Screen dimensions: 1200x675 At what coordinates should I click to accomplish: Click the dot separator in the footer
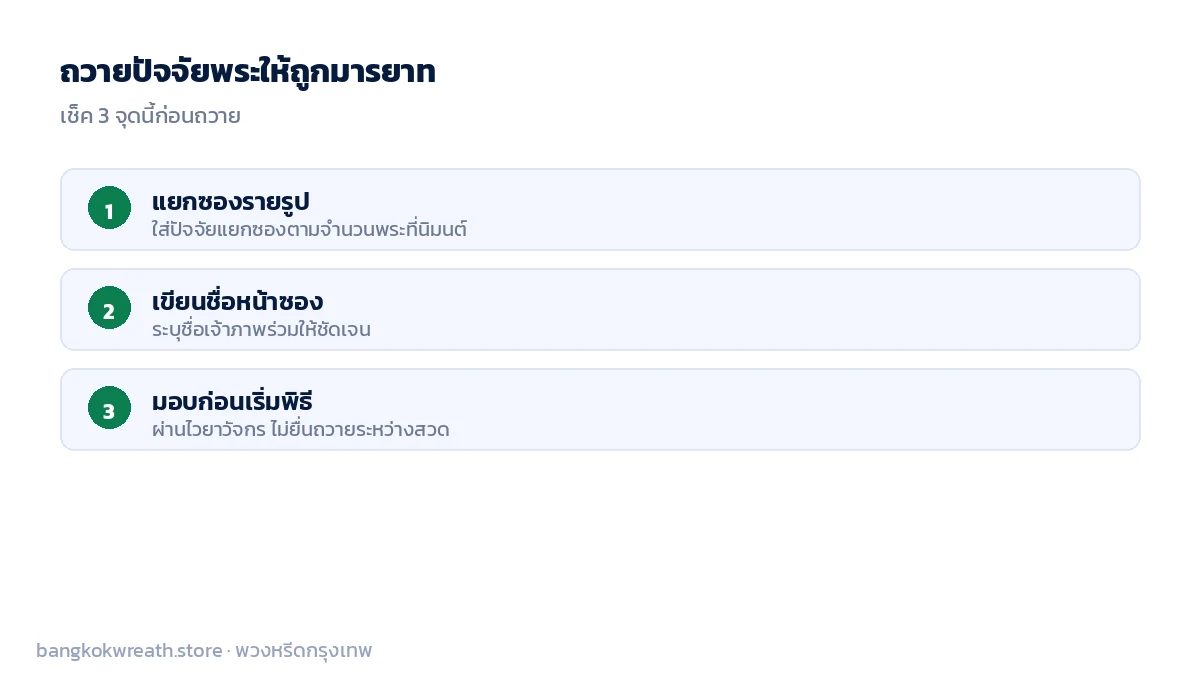pos(229,652)
